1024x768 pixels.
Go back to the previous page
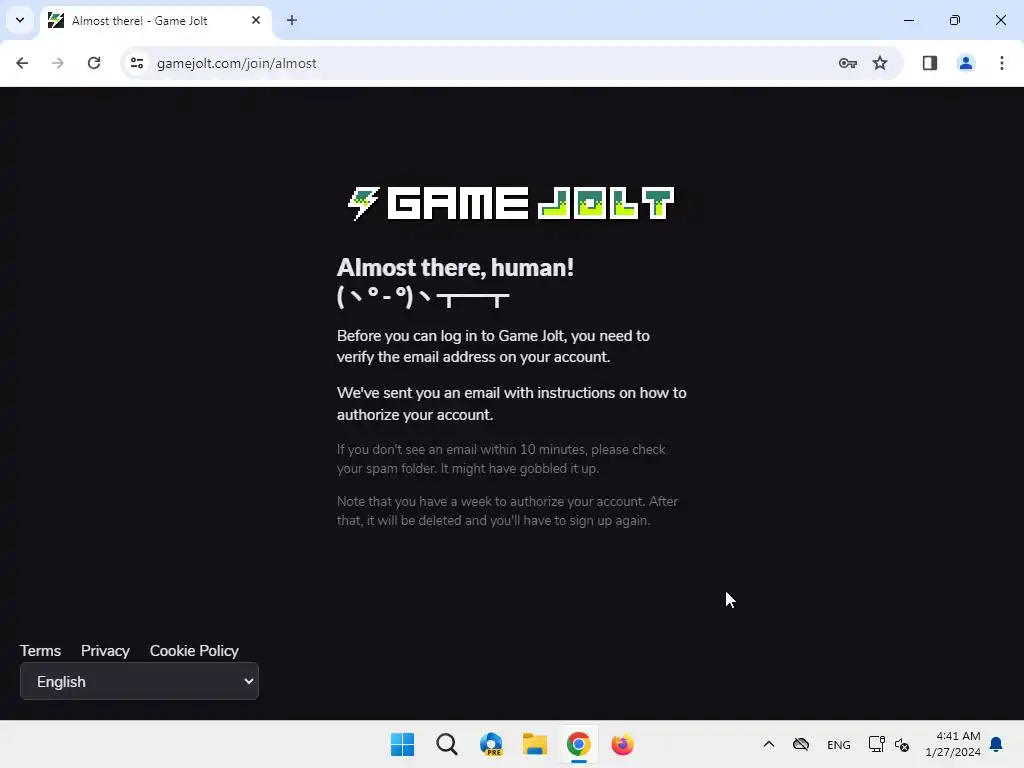coord(22,63)
